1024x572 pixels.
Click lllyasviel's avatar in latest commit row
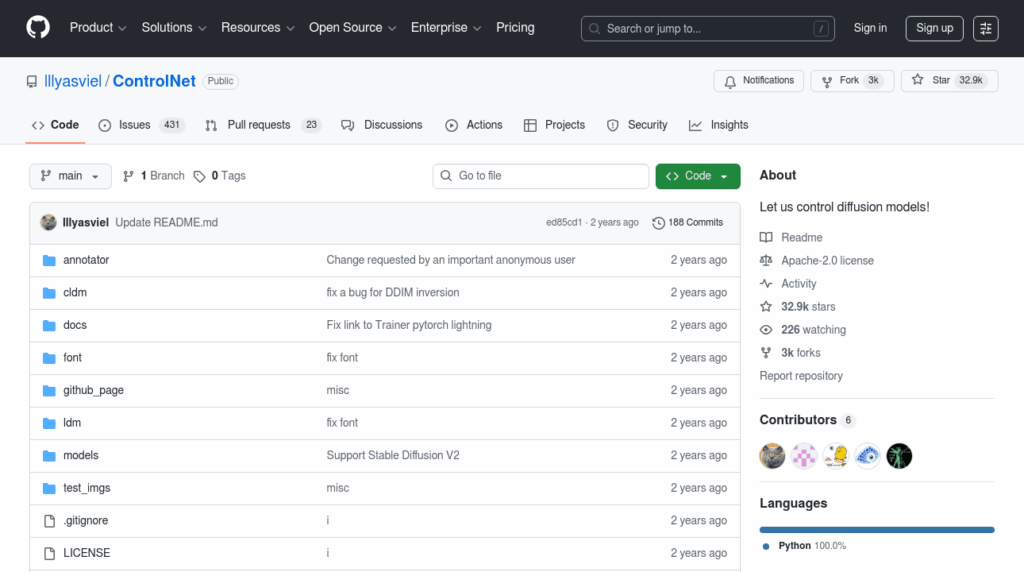48,223
